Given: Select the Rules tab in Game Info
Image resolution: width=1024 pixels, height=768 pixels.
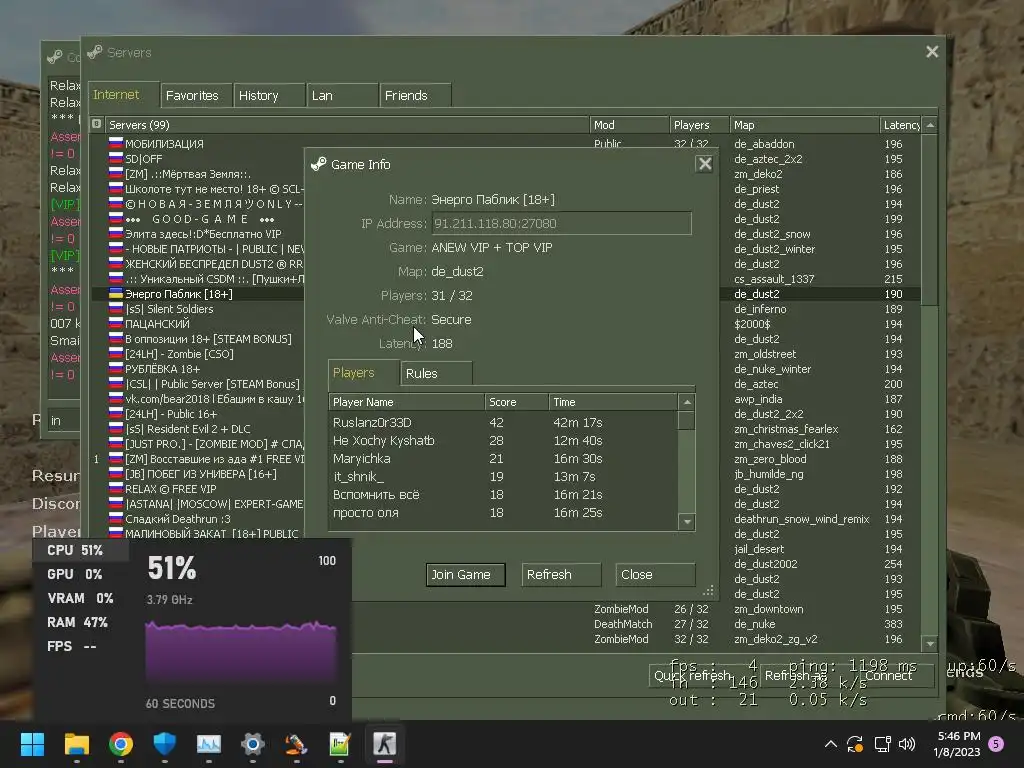Looking at the screenshot, I should 436,374.
